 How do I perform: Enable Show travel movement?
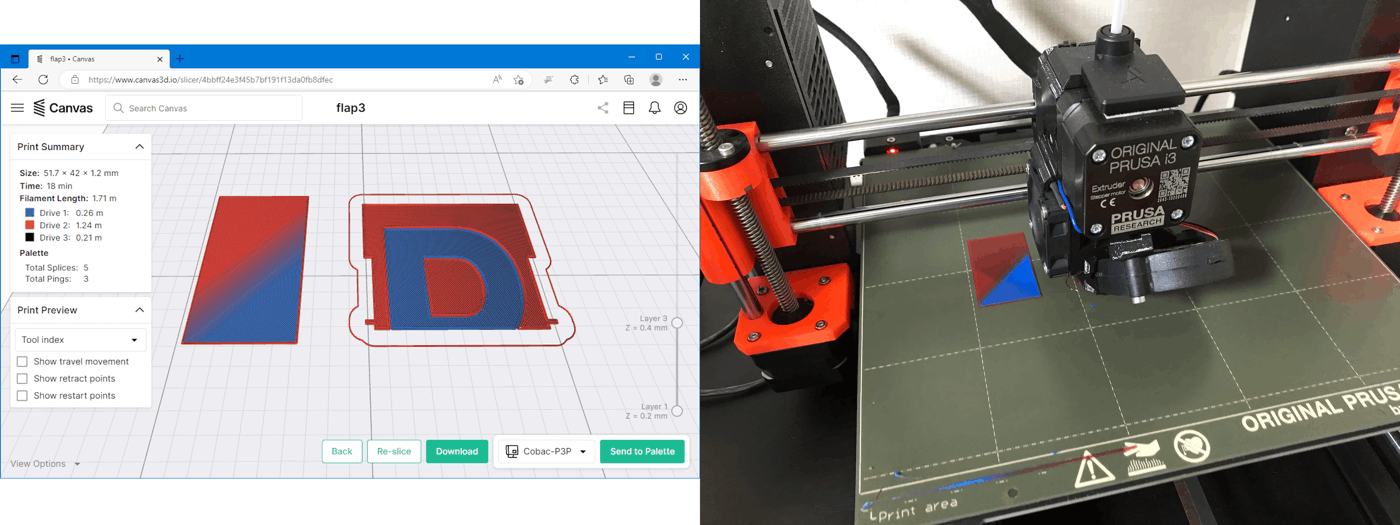point(22,362)
